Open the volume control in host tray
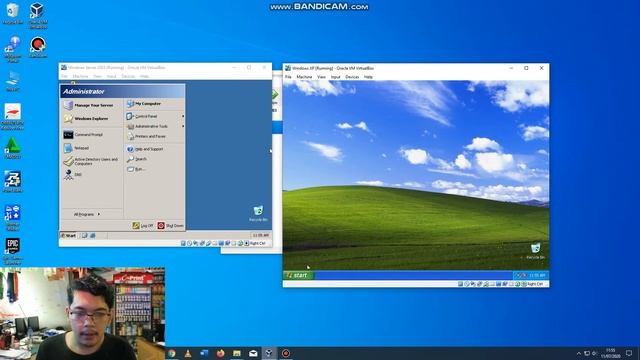This screenshot has height=360, width=640. pyautogui.click(x=594, y=353)
